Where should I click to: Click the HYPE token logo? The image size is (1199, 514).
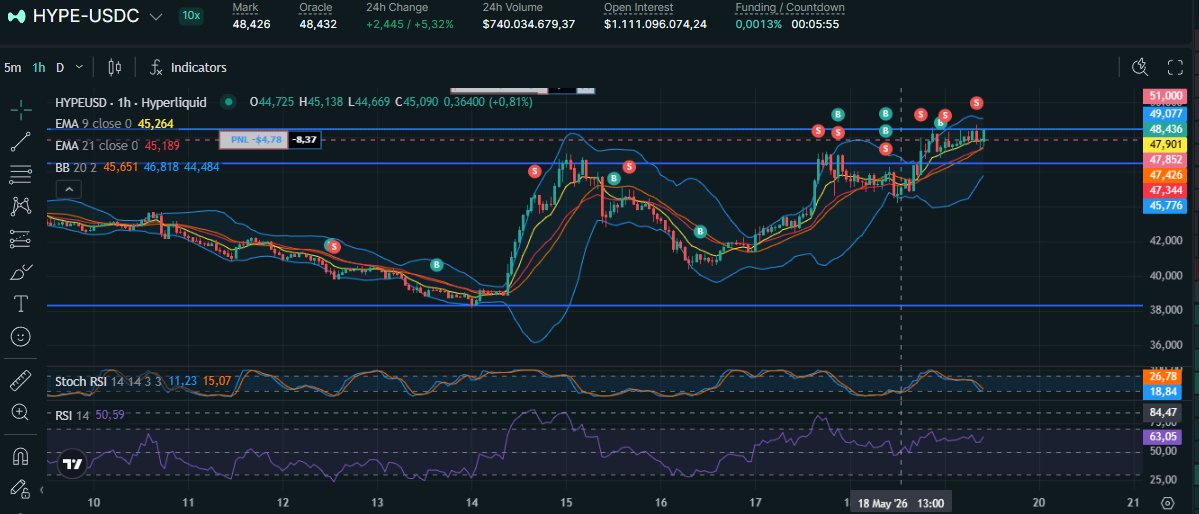(x=16, y=16)
